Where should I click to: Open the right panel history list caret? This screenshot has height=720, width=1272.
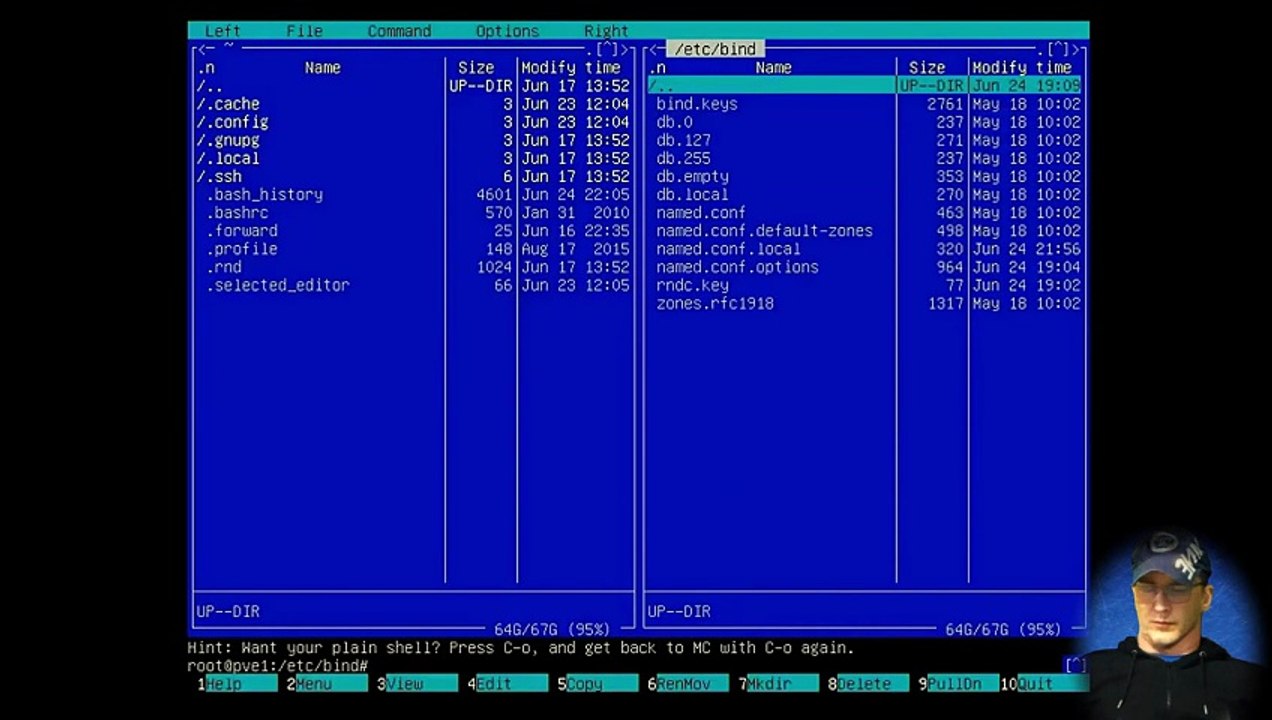pyautogui.click(x=1059, y=49)
